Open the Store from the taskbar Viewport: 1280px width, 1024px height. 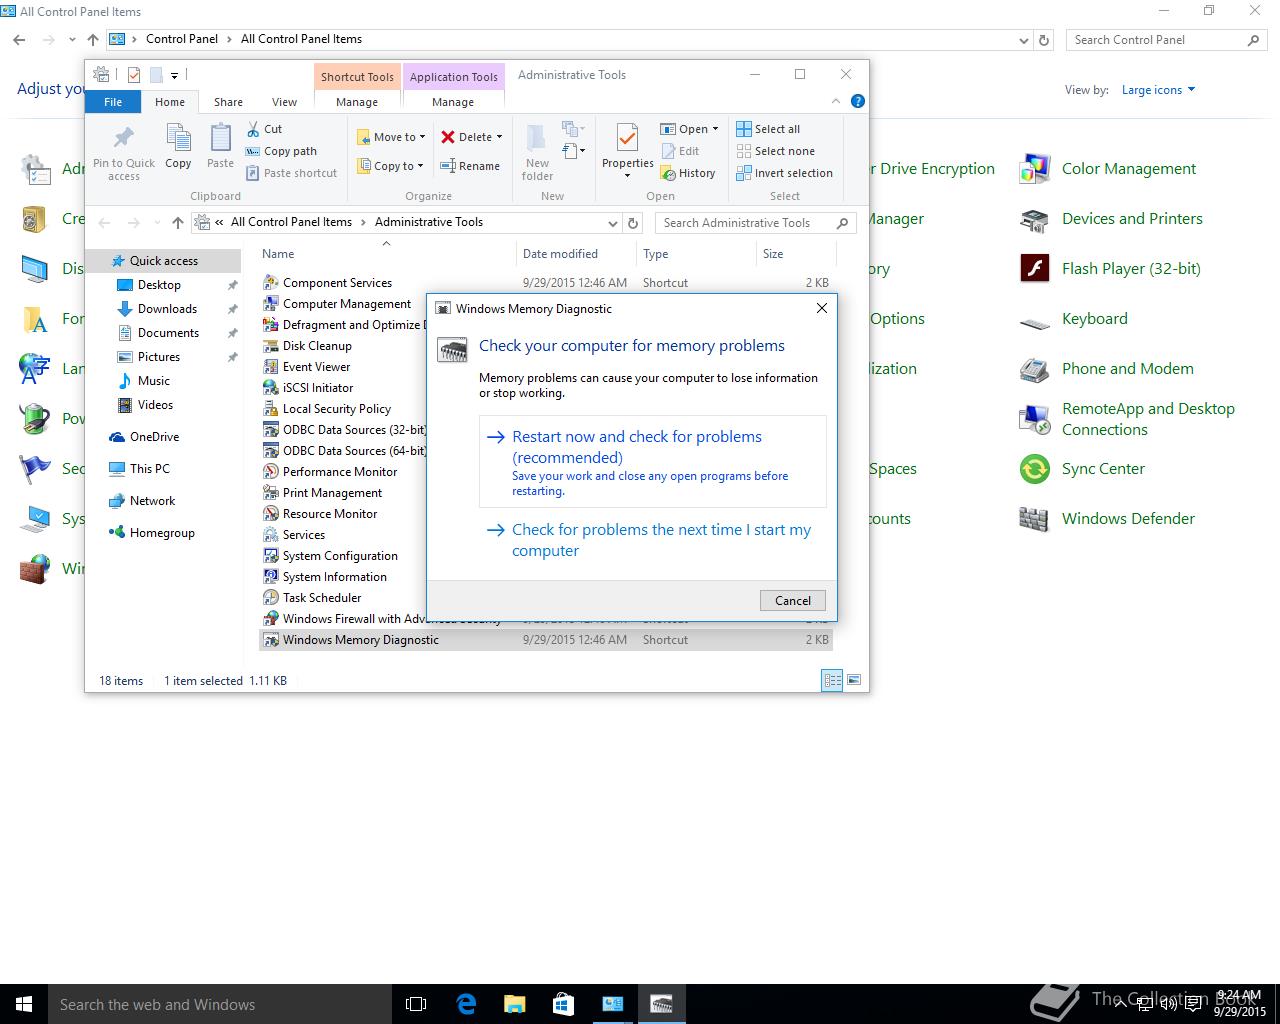pyautogui.click(x=563, y=1004)
